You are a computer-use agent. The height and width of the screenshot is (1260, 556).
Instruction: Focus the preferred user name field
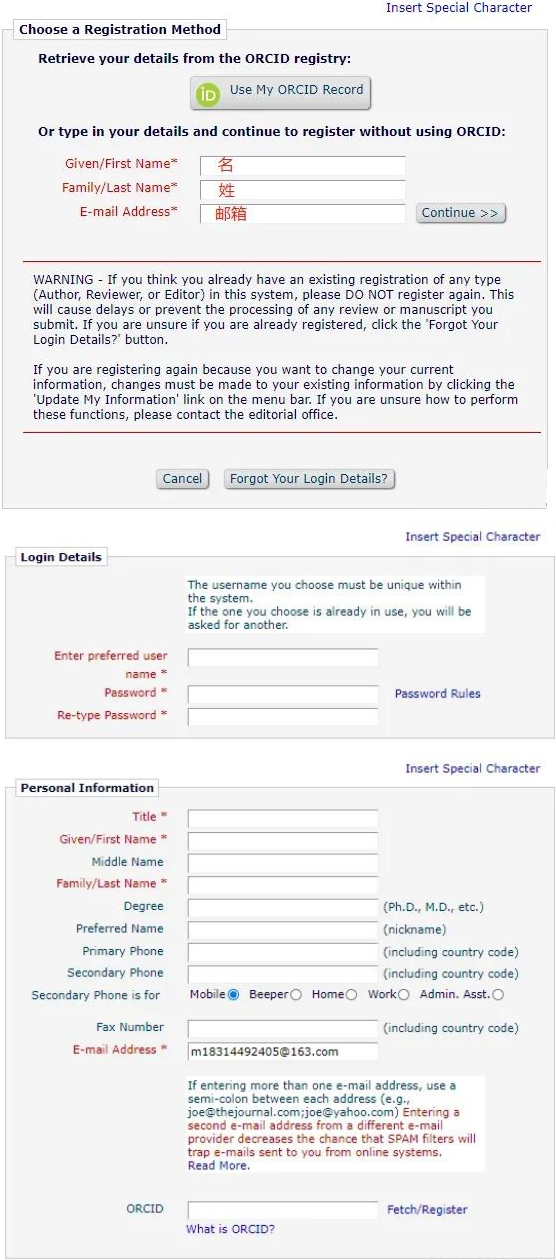[283, 658]
